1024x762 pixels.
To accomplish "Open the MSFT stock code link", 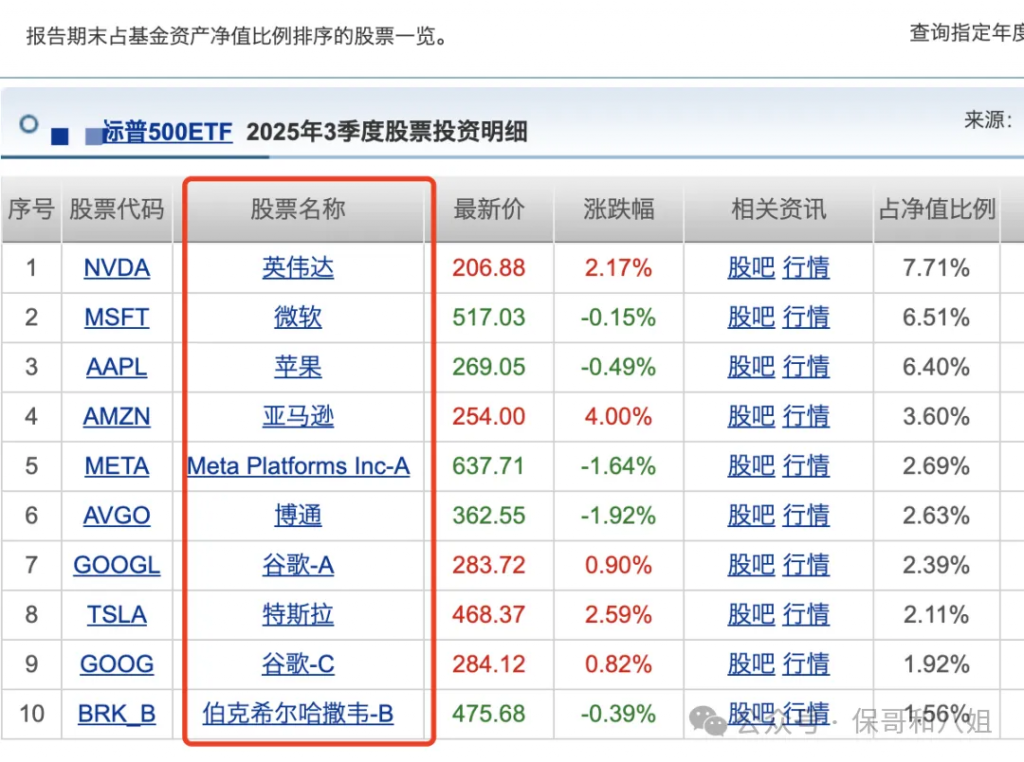I will tap(117, 318).
